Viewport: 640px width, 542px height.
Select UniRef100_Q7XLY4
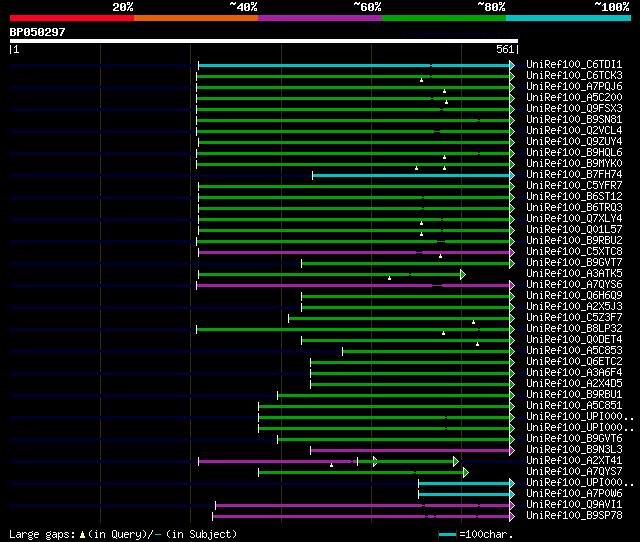coord(574,219)
